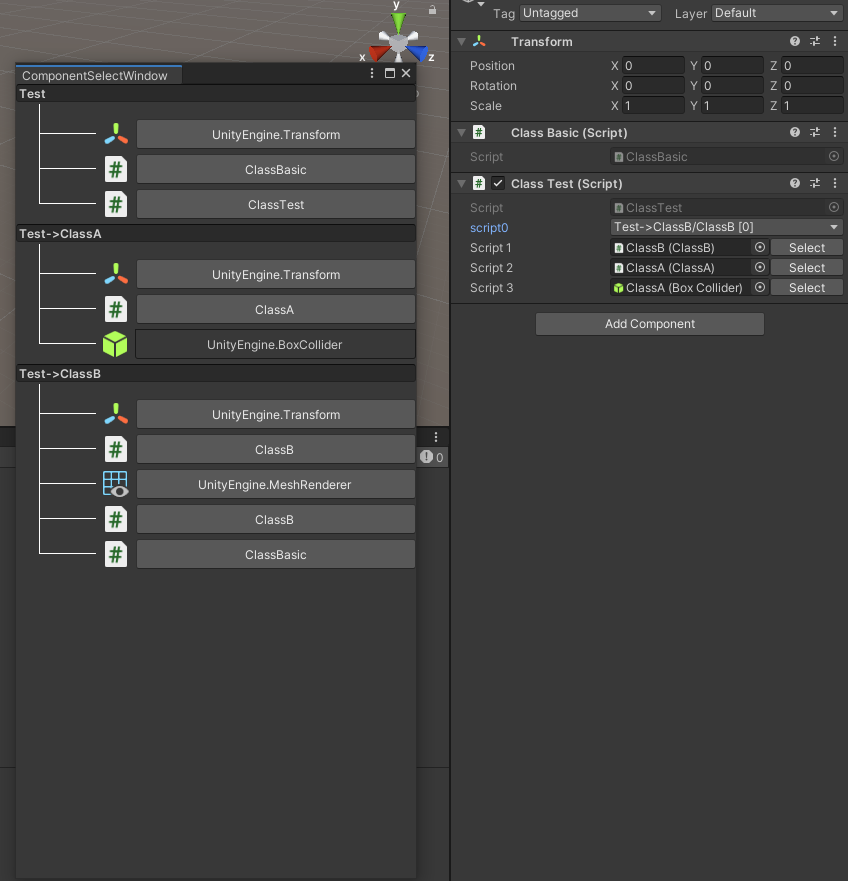Click the UnityEngine.Transform button under Test->ClassA
Image resolution: width=848 pixels, height=881 pixels.
pos(276,274)
